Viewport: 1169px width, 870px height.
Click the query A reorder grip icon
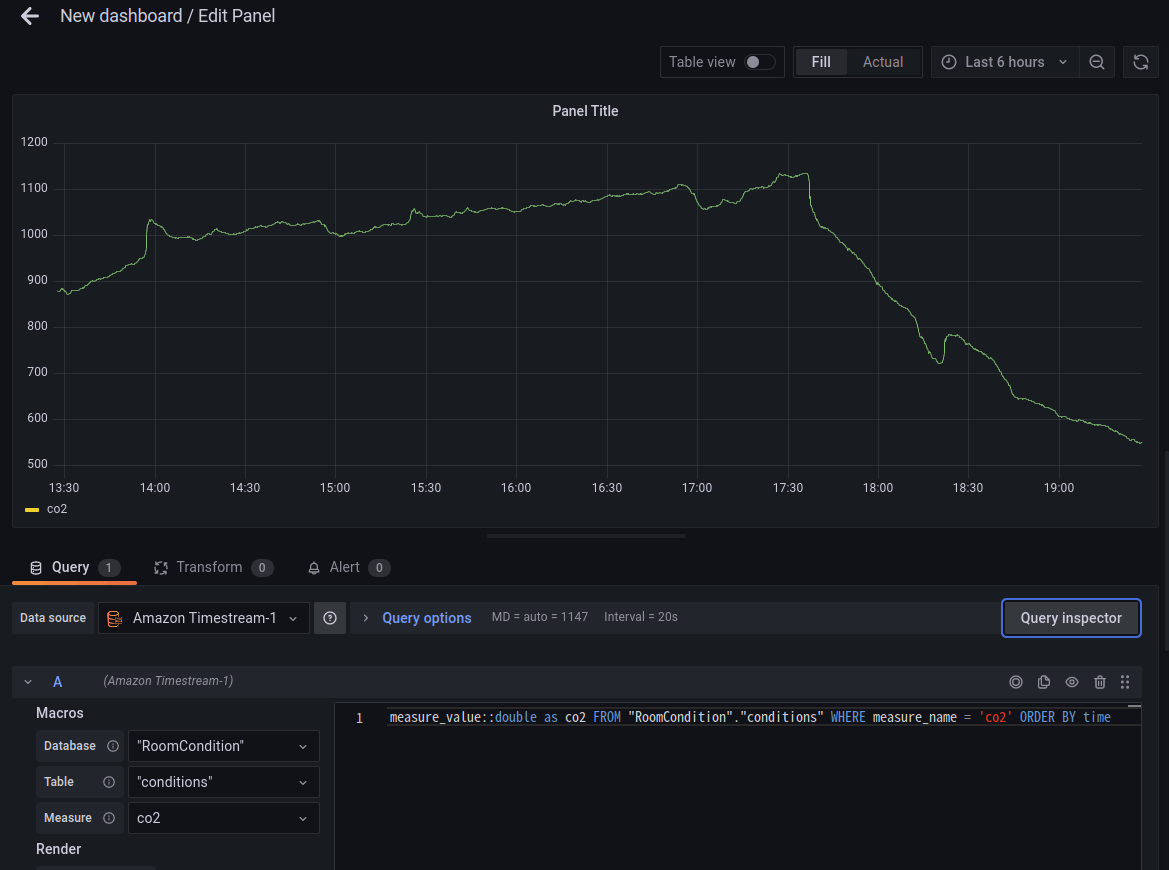[1125, 681]
